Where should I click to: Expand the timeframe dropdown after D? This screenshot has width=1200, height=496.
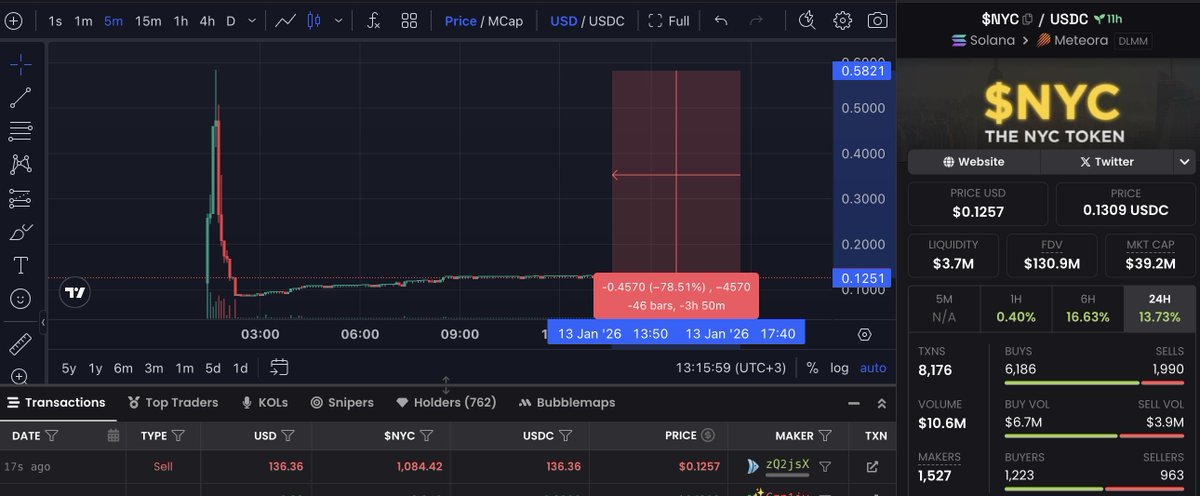click(x=250, y=21)
